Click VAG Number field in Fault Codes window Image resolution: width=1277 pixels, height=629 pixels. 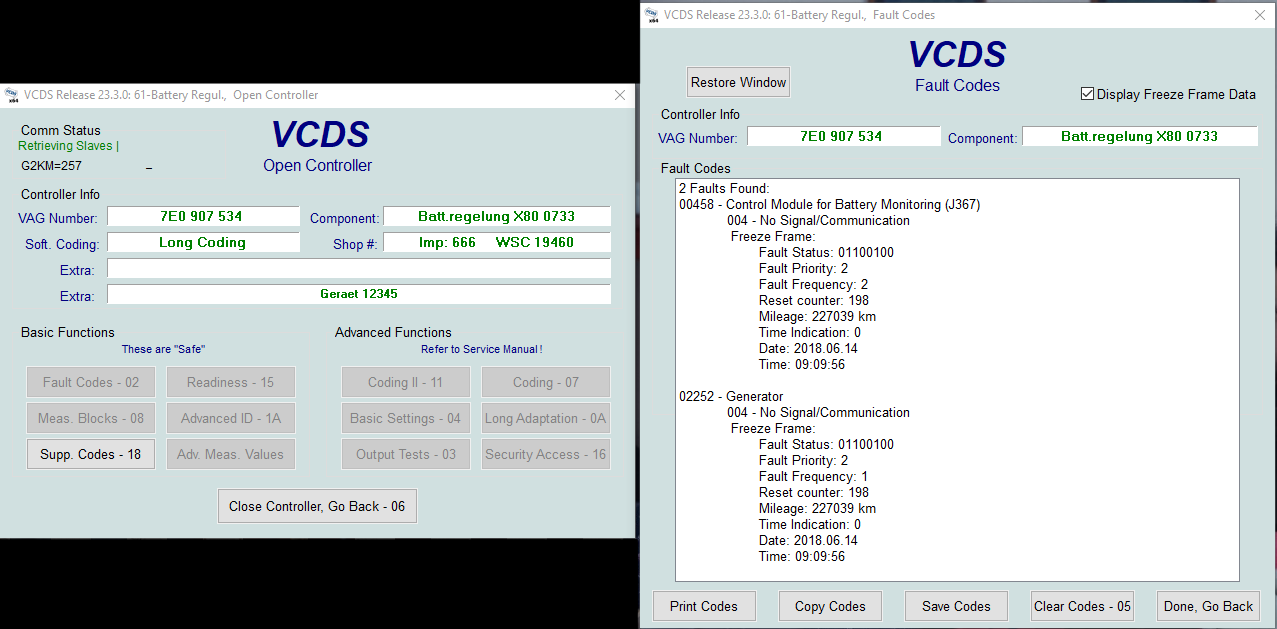pos(844,136)
